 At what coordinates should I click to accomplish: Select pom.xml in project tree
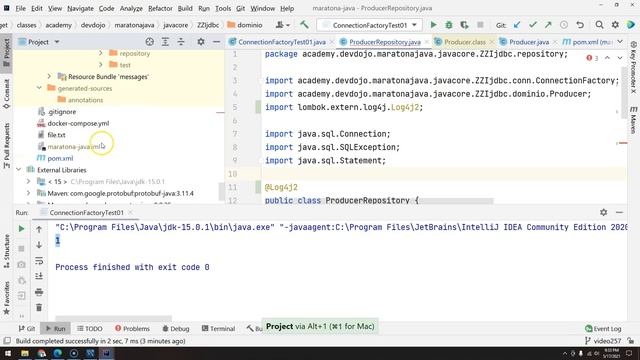60,158
